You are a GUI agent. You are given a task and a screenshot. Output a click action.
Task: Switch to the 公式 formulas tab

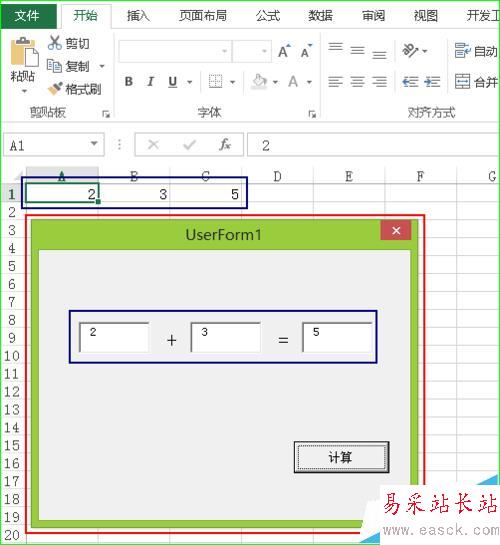click(x=268, y=16)
